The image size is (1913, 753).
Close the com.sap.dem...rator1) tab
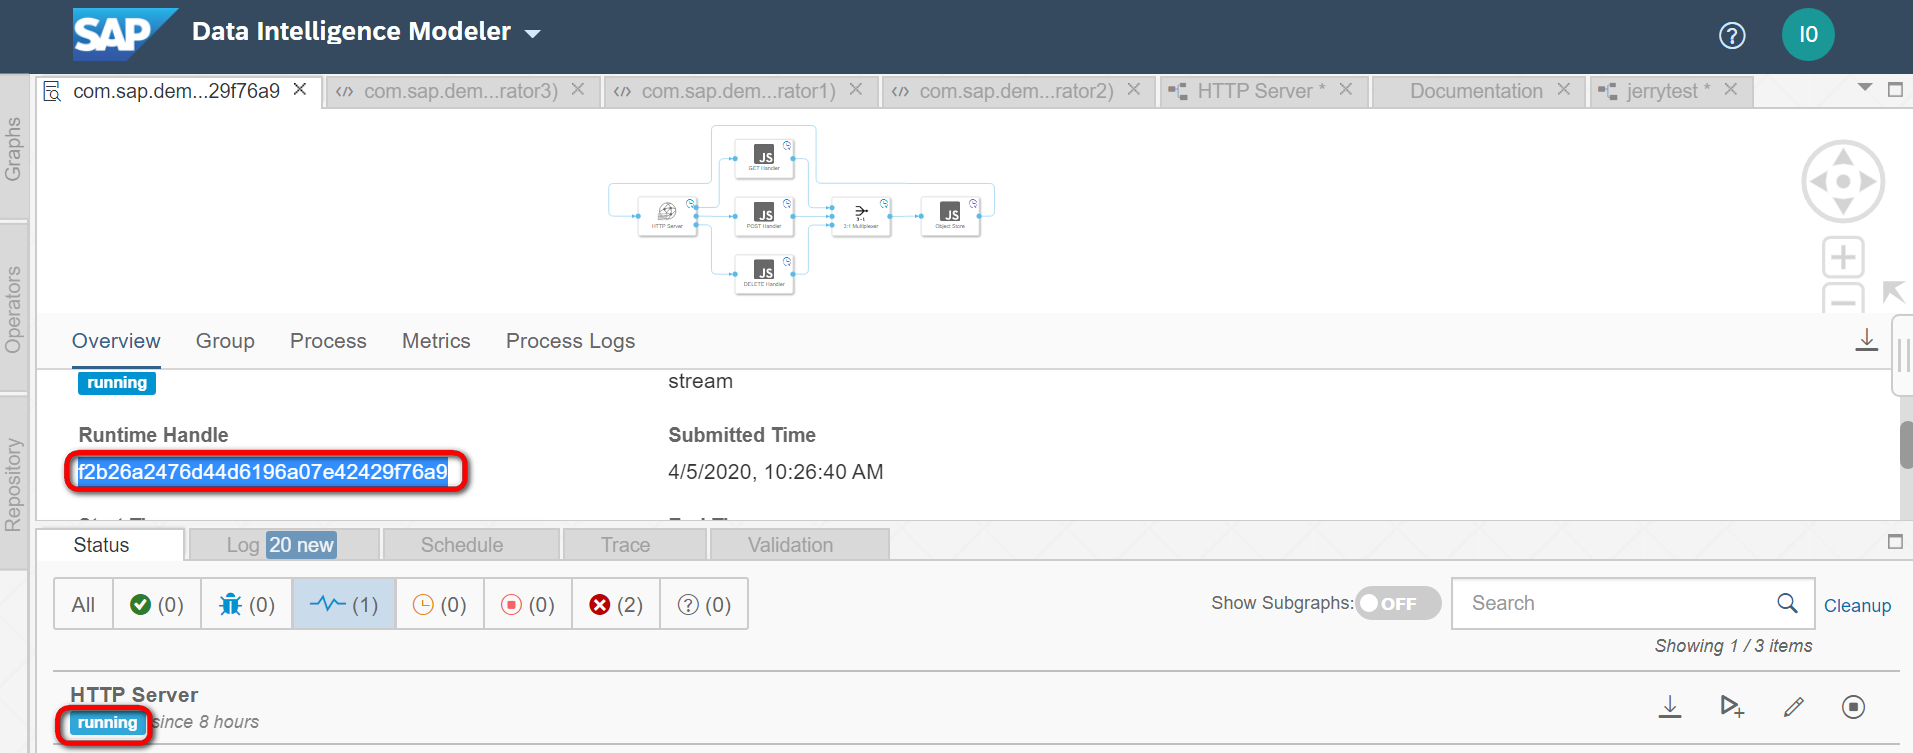pyautogui.click(x=856, y=90)
